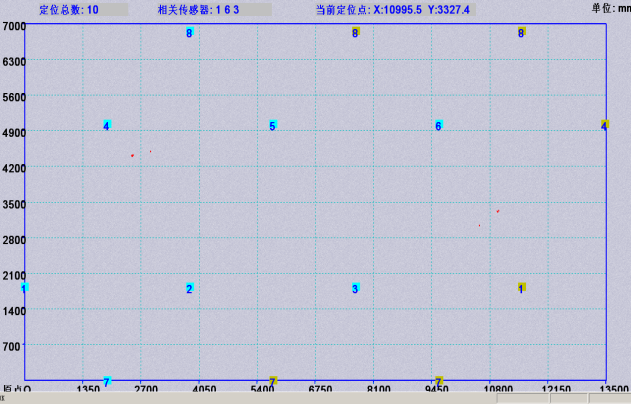Click the yellow 8 marker directly above cyan 3
631x404 pixels.
tap(355, 33)
